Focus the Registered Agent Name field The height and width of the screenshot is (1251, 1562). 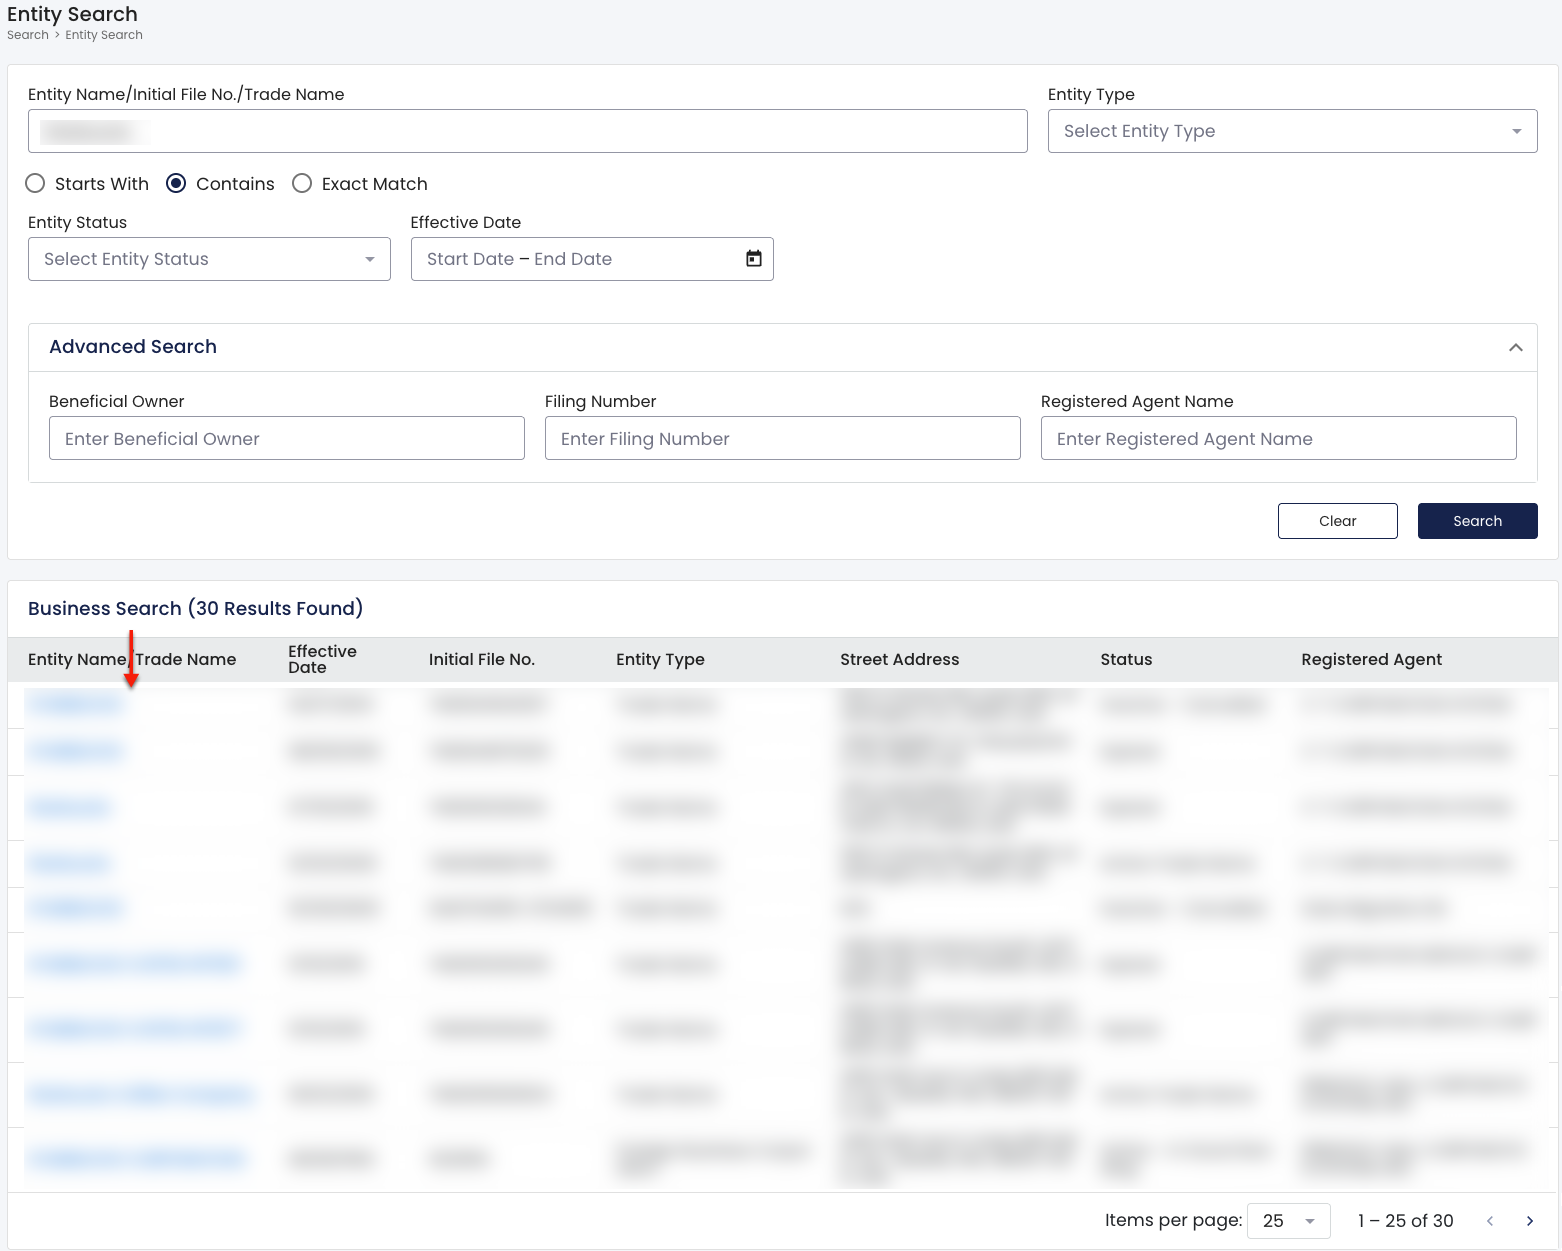tap(1279, 438)
